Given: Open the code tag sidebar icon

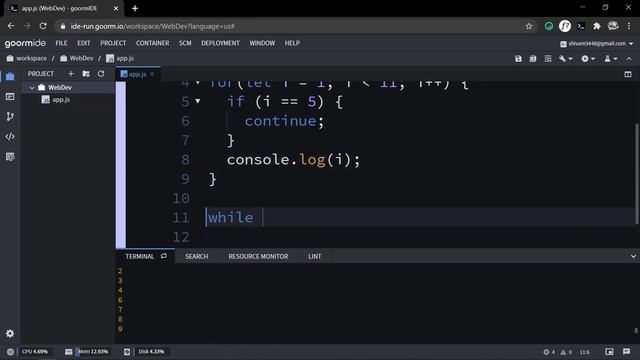Looking at the screenshot, I should click(10, 136).
